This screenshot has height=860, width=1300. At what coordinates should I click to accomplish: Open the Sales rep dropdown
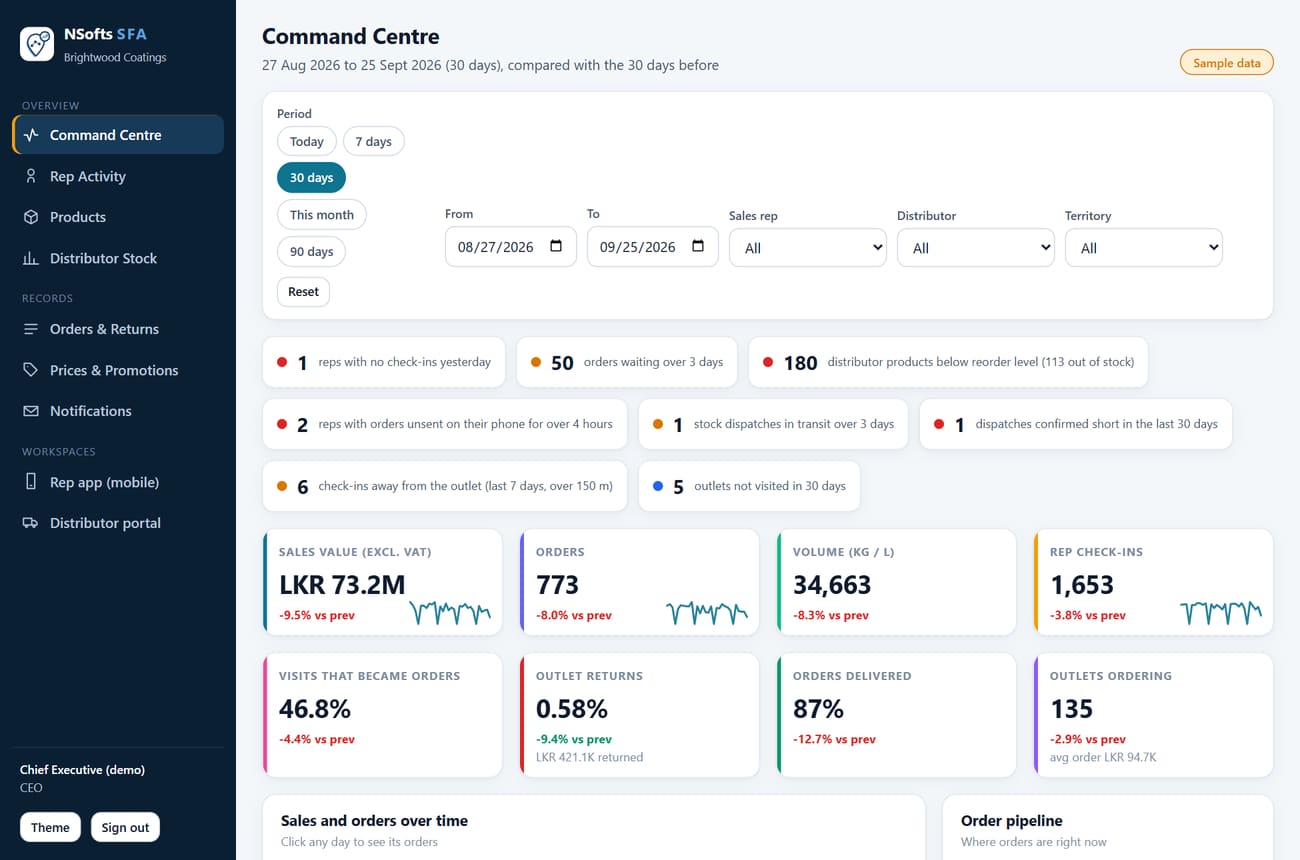tap(808, 248)
